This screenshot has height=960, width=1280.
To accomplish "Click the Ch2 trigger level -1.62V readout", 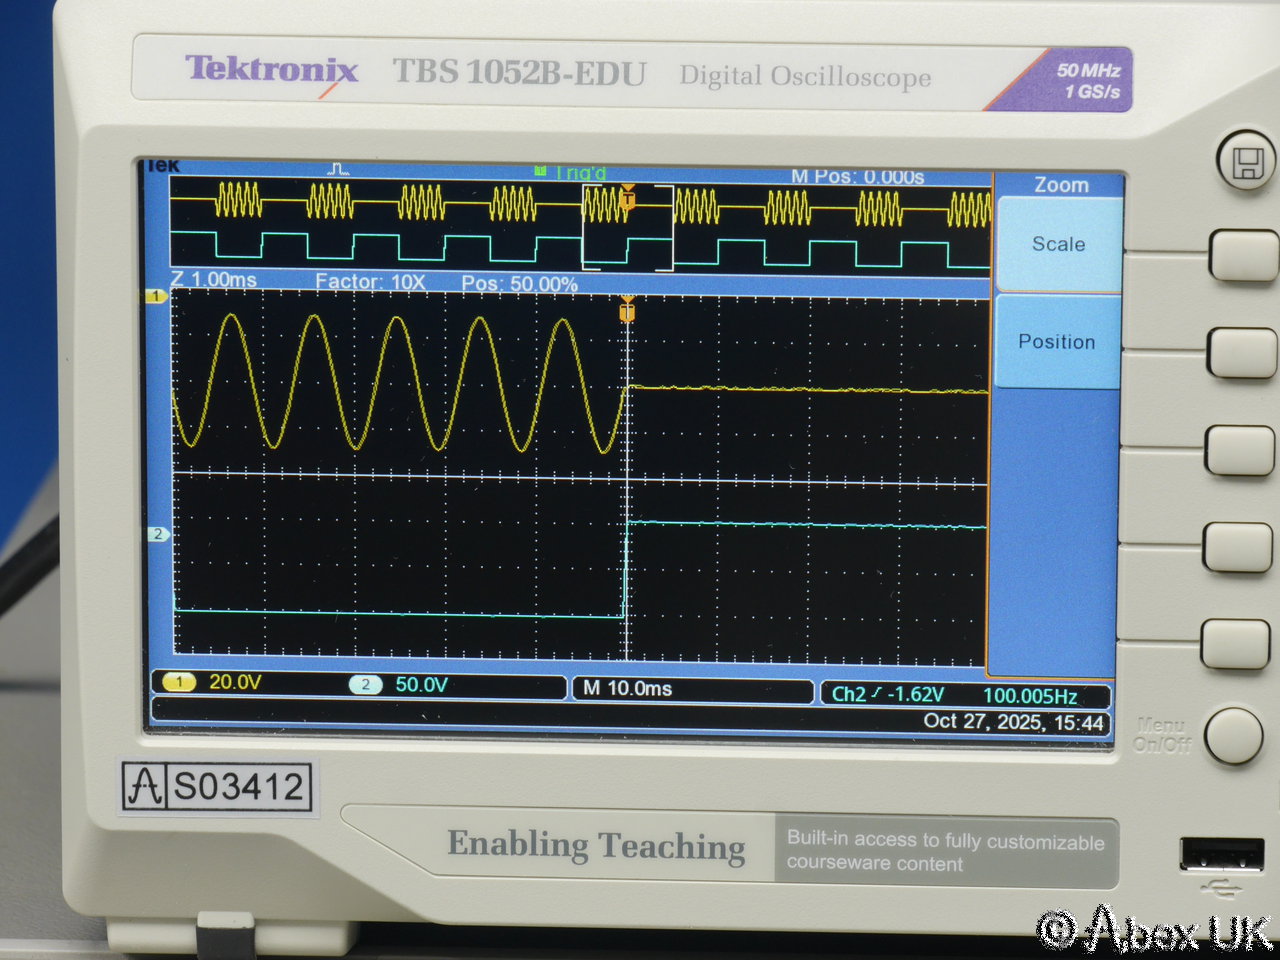I will 888,694.
